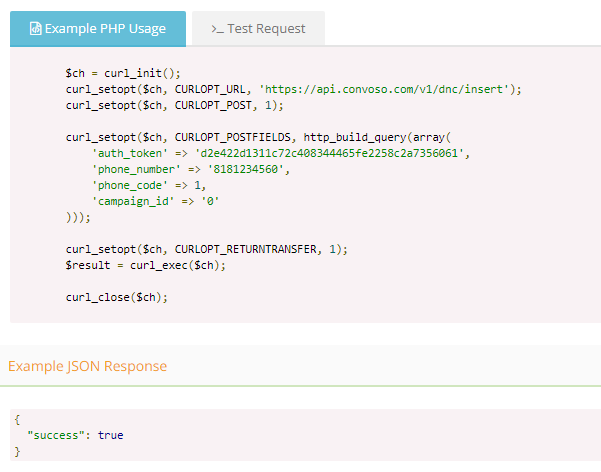Click the terminal prompt icon on Test Request

217,29
